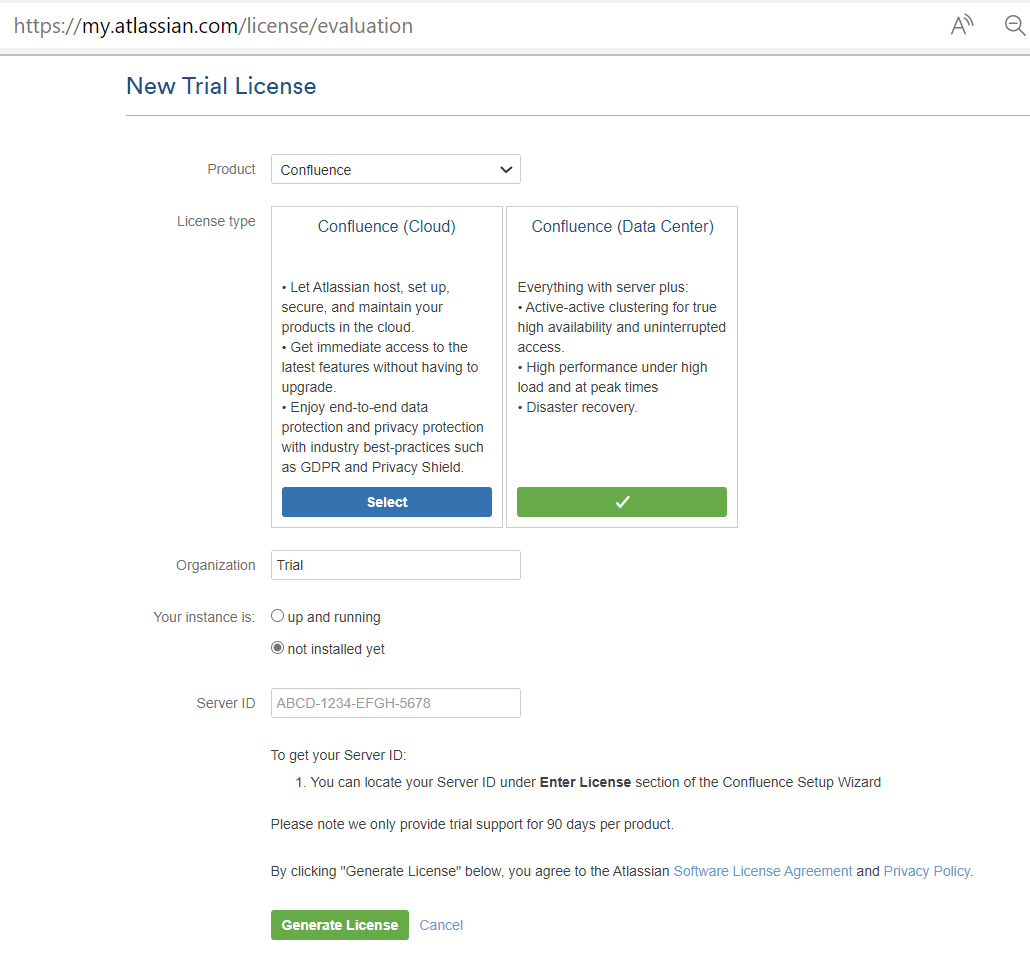Open the Privacy Policy link
This screenshot has width=1030, height=964.
coord(926,871)
